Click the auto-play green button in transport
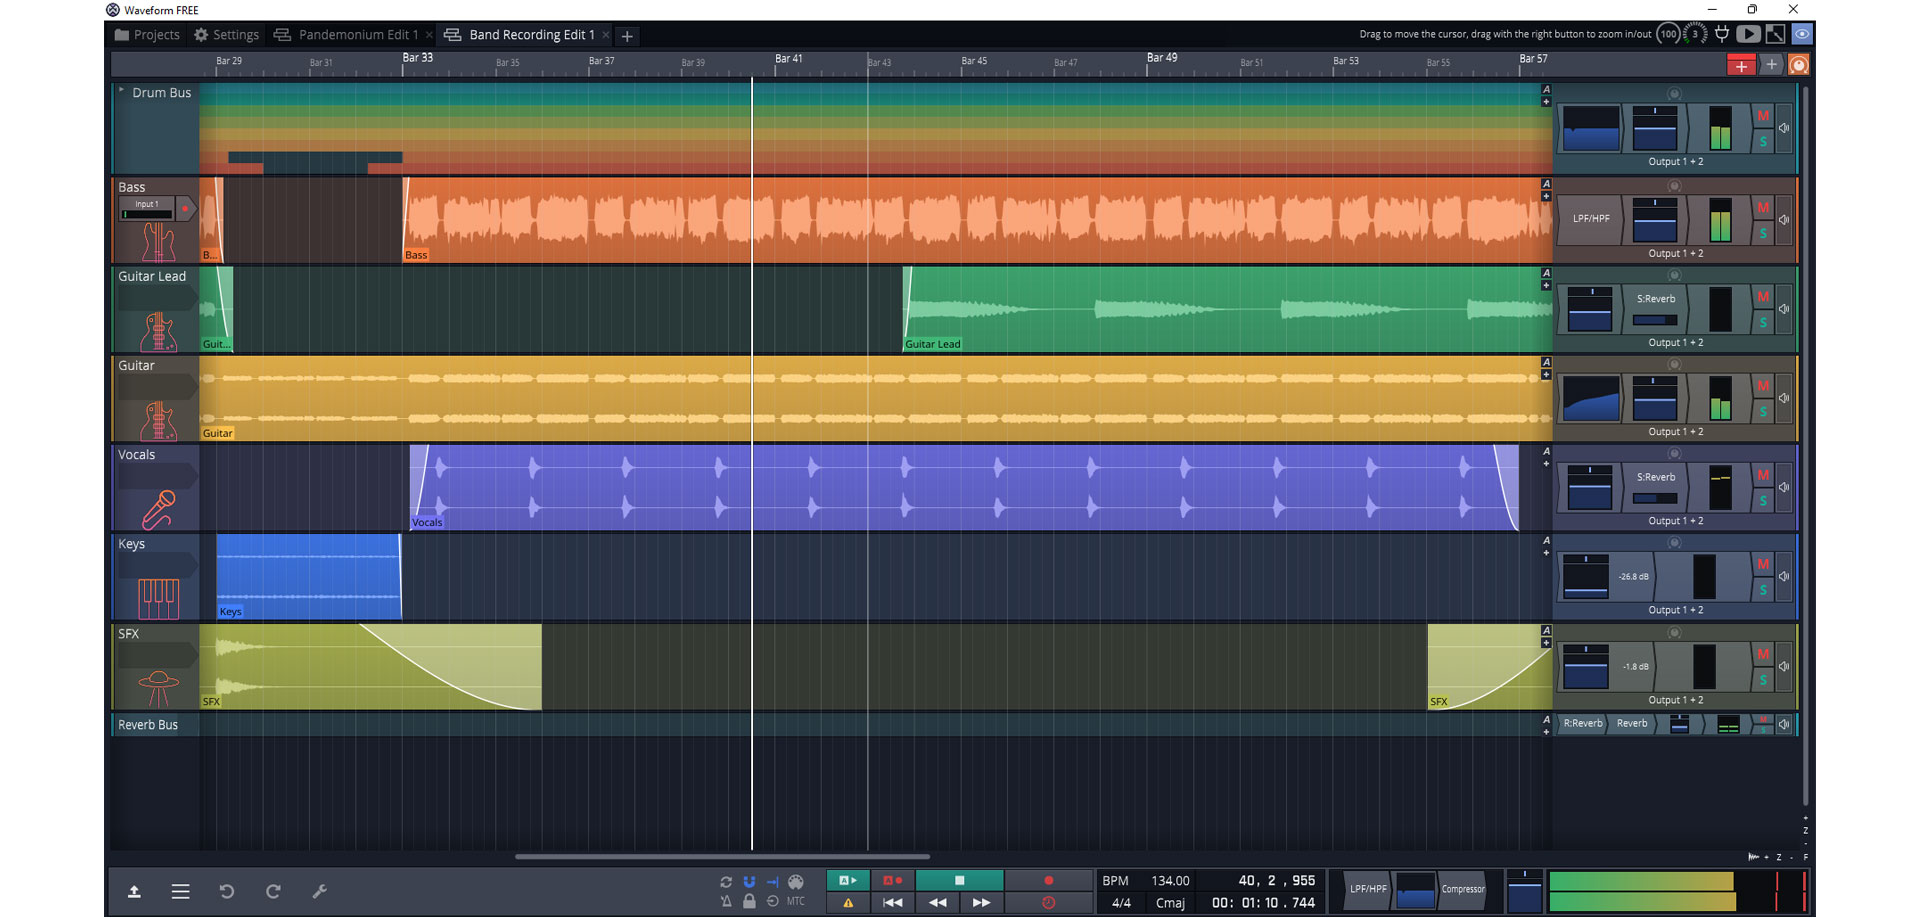Screen dimensions: 1919x918 pos(848,881)
